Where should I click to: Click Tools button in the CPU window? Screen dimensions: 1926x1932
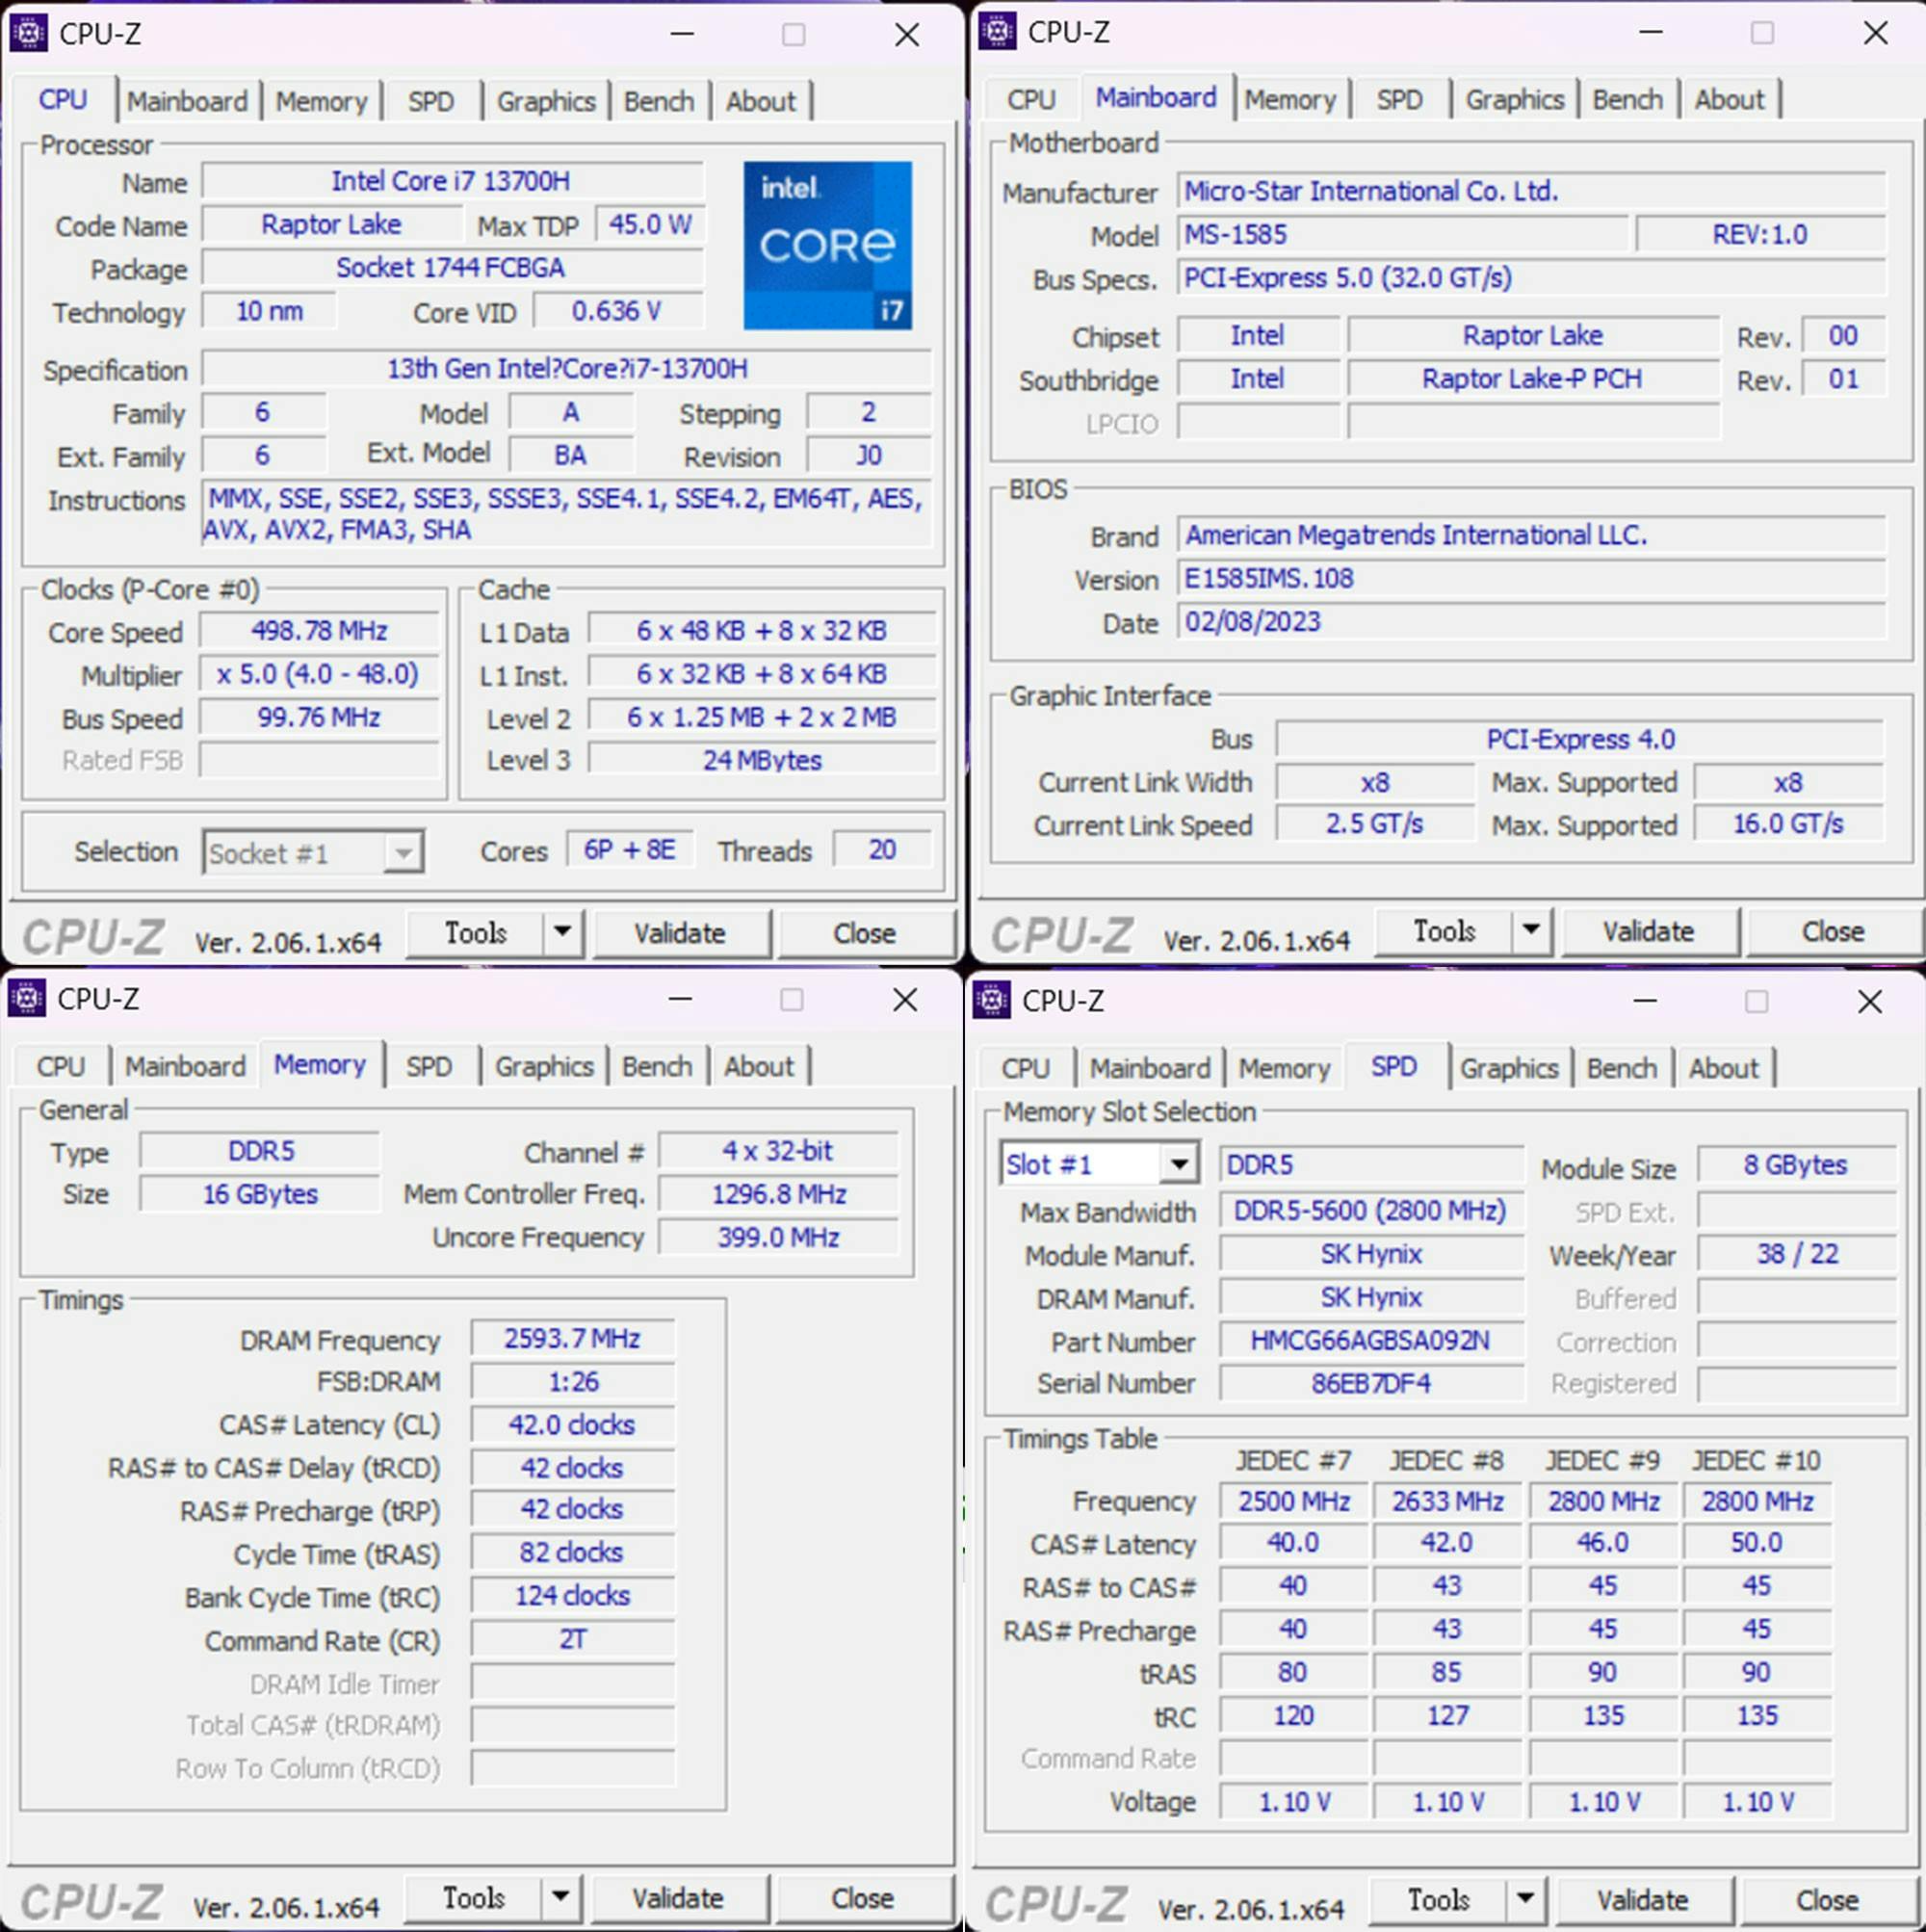click(x=476, y=933)
